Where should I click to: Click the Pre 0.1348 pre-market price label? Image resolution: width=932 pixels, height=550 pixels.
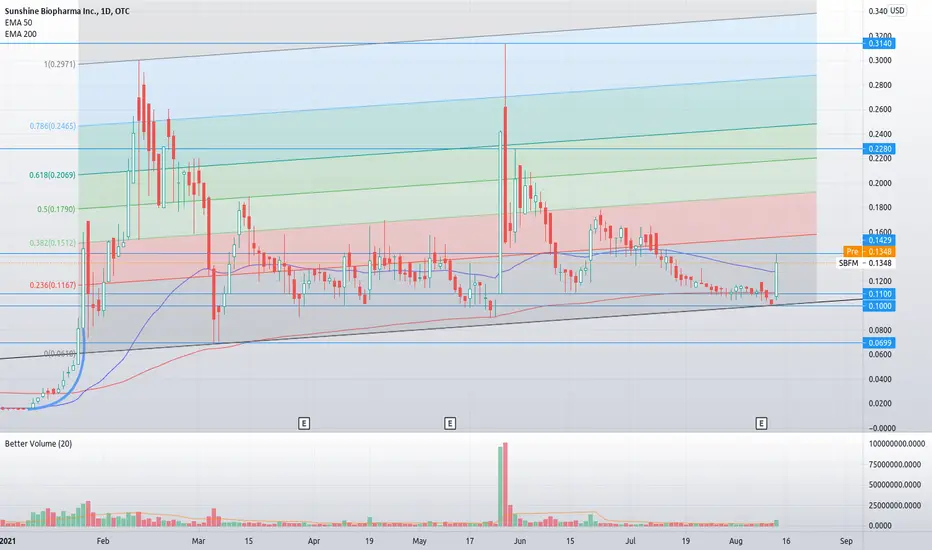tap(869, 252)
